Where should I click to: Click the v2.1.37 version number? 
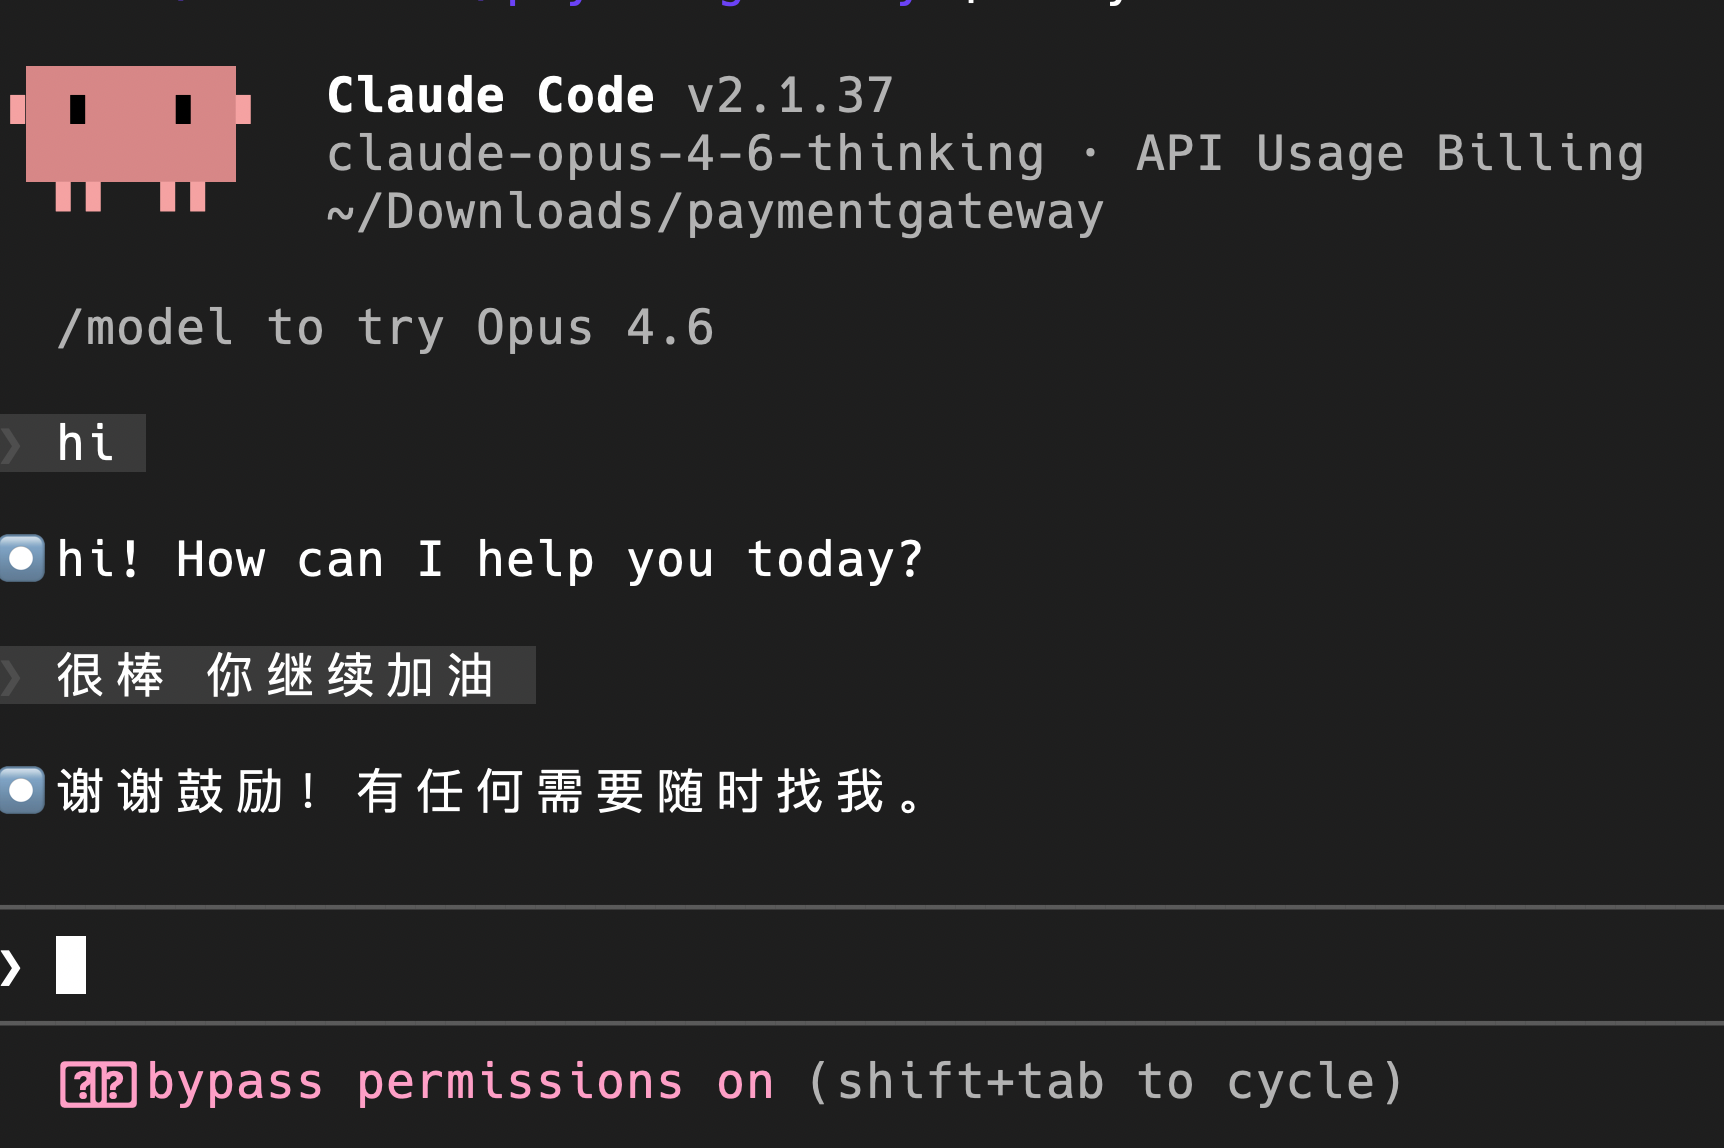pyautogui.click(x=790, y=96)
